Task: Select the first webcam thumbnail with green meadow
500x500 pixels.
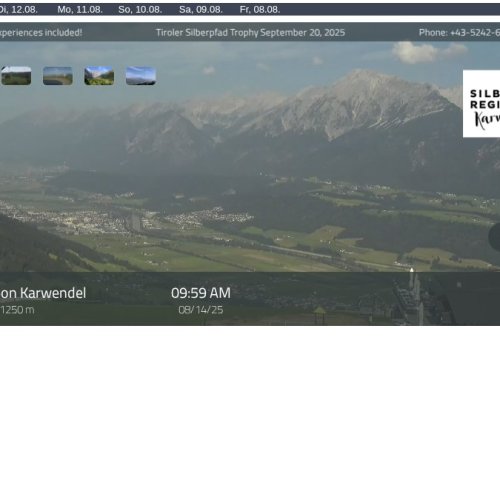Action: tap(16, 76)
